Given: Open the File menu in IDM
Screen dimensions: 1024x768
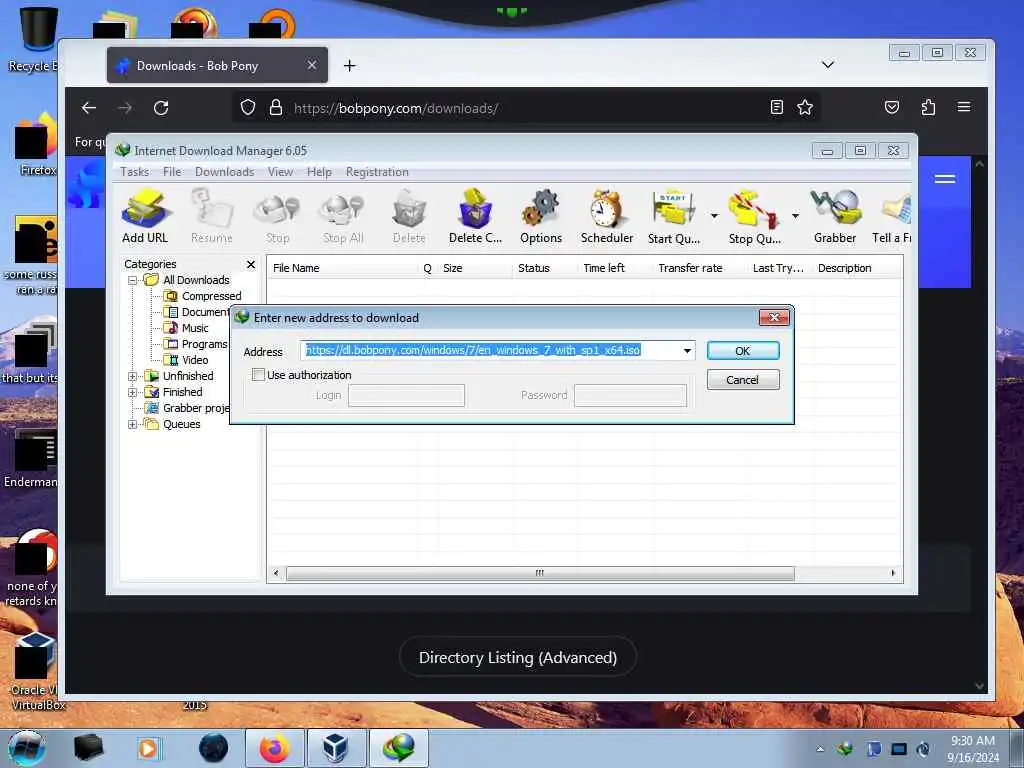Looking at the screenshot, I should coord(172,172).
